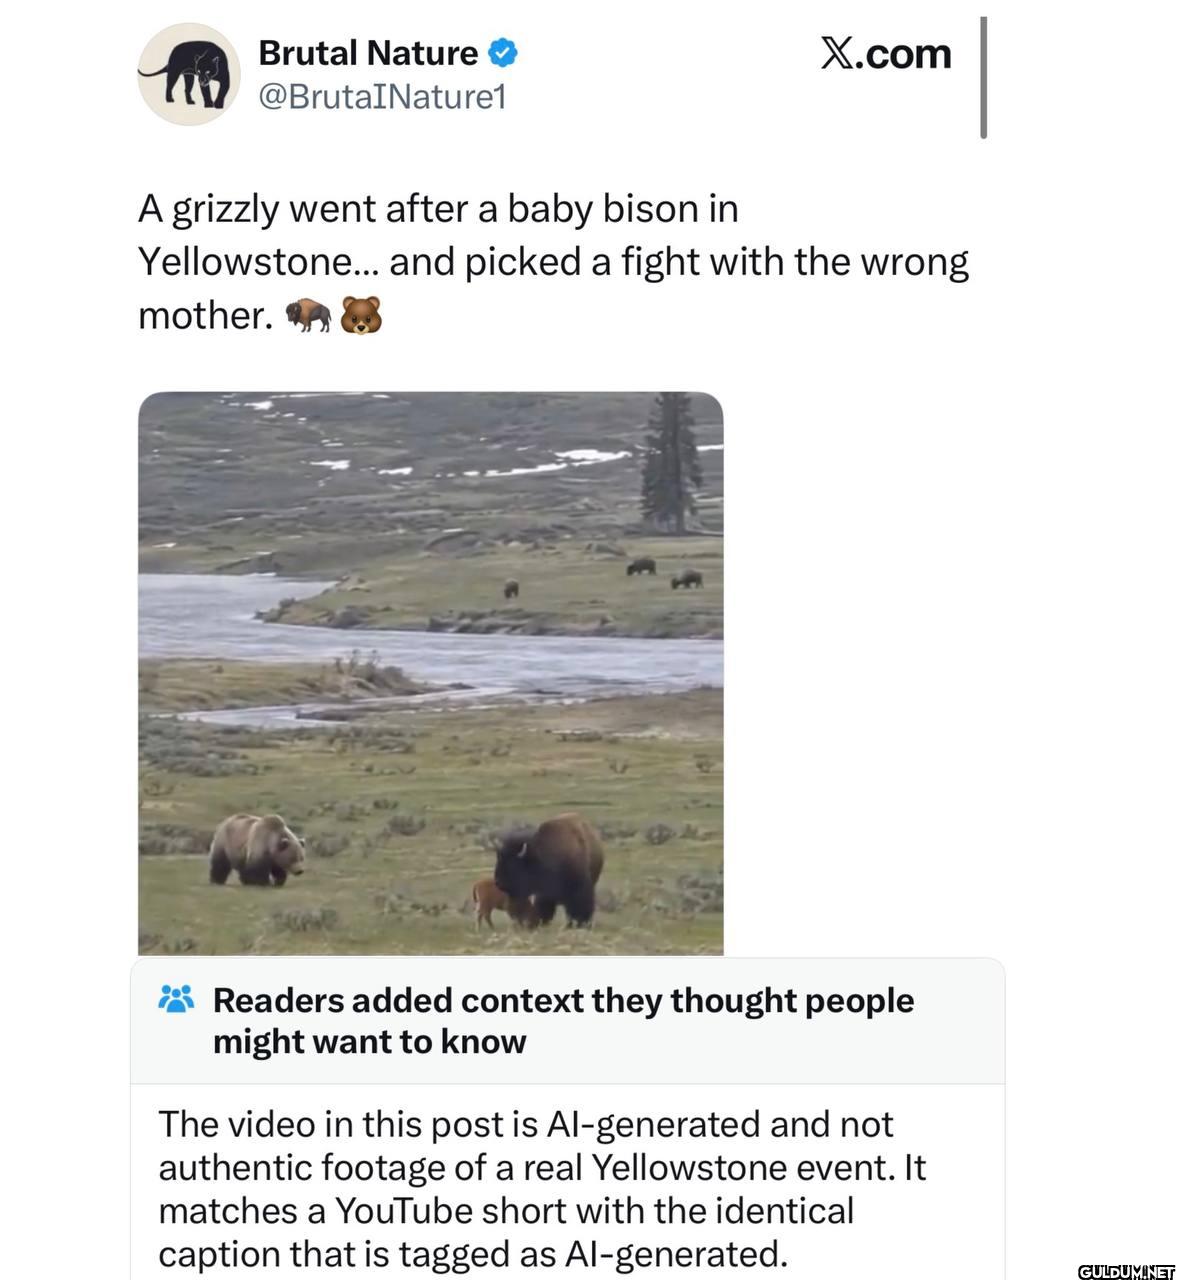The image size is (1179, 1280).
Task: Click the blue verified checkmark badge
Action: pos(503,53)
